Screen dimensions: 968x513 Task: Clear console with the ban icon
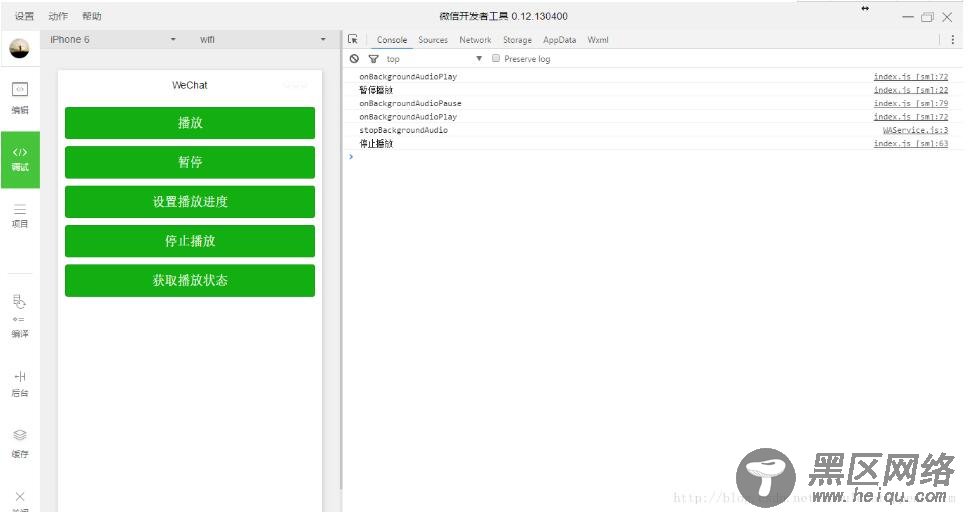click(x=354, y=59)
